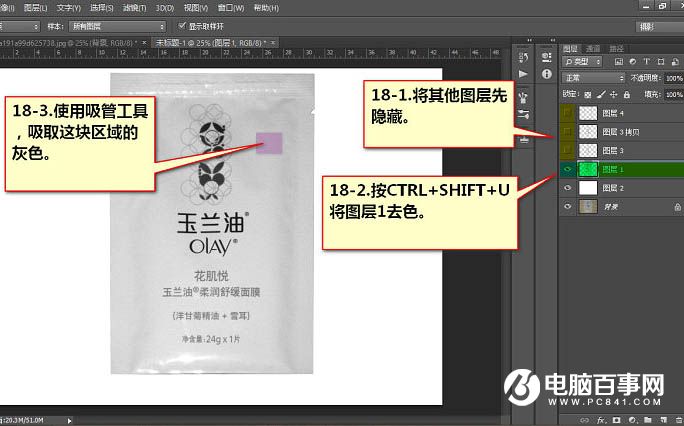This screenshot has width=684, height=426.
Task: Select 图层 2 white thumbnail
Action: (588, 188)
